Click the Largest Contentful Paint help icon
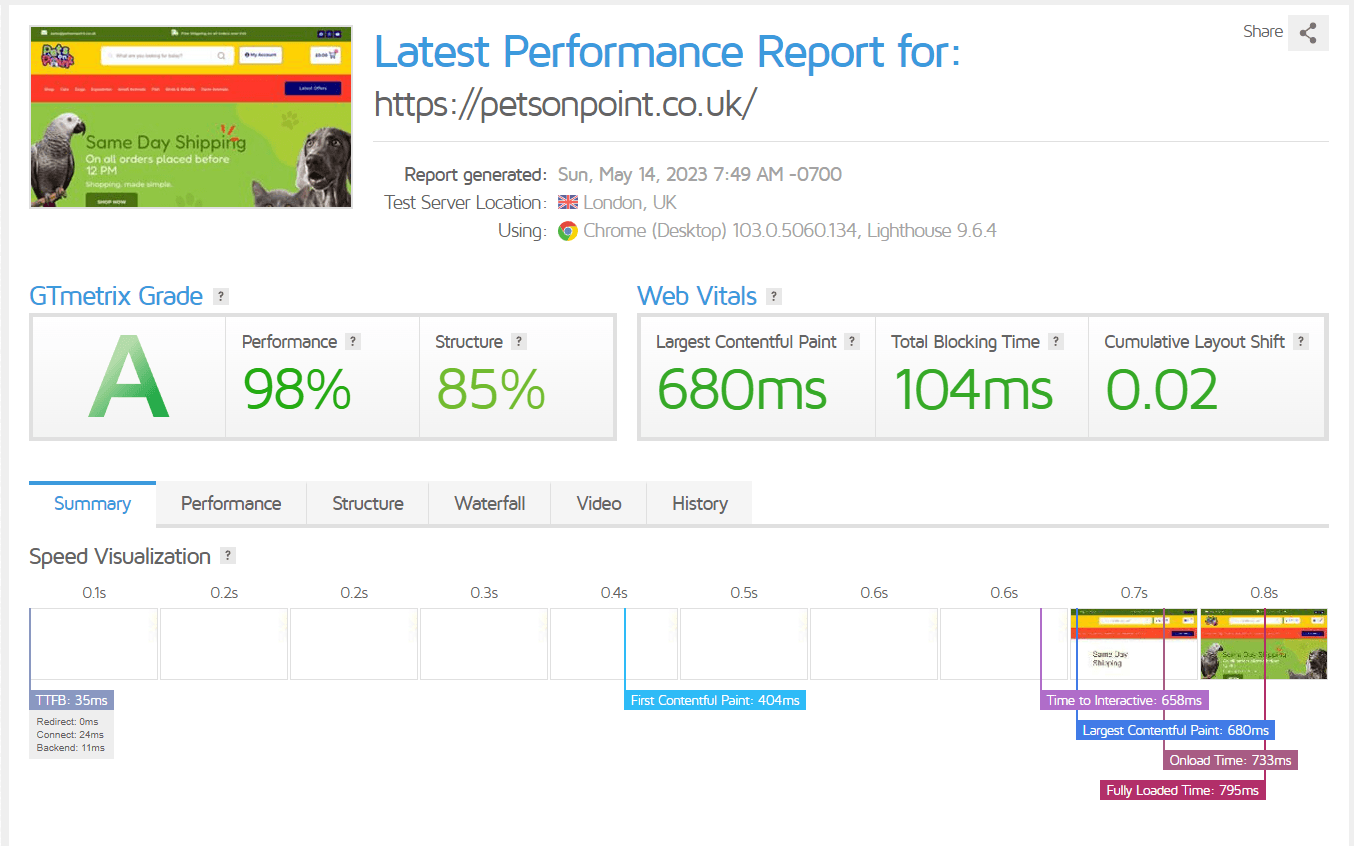 coord(852,341)
